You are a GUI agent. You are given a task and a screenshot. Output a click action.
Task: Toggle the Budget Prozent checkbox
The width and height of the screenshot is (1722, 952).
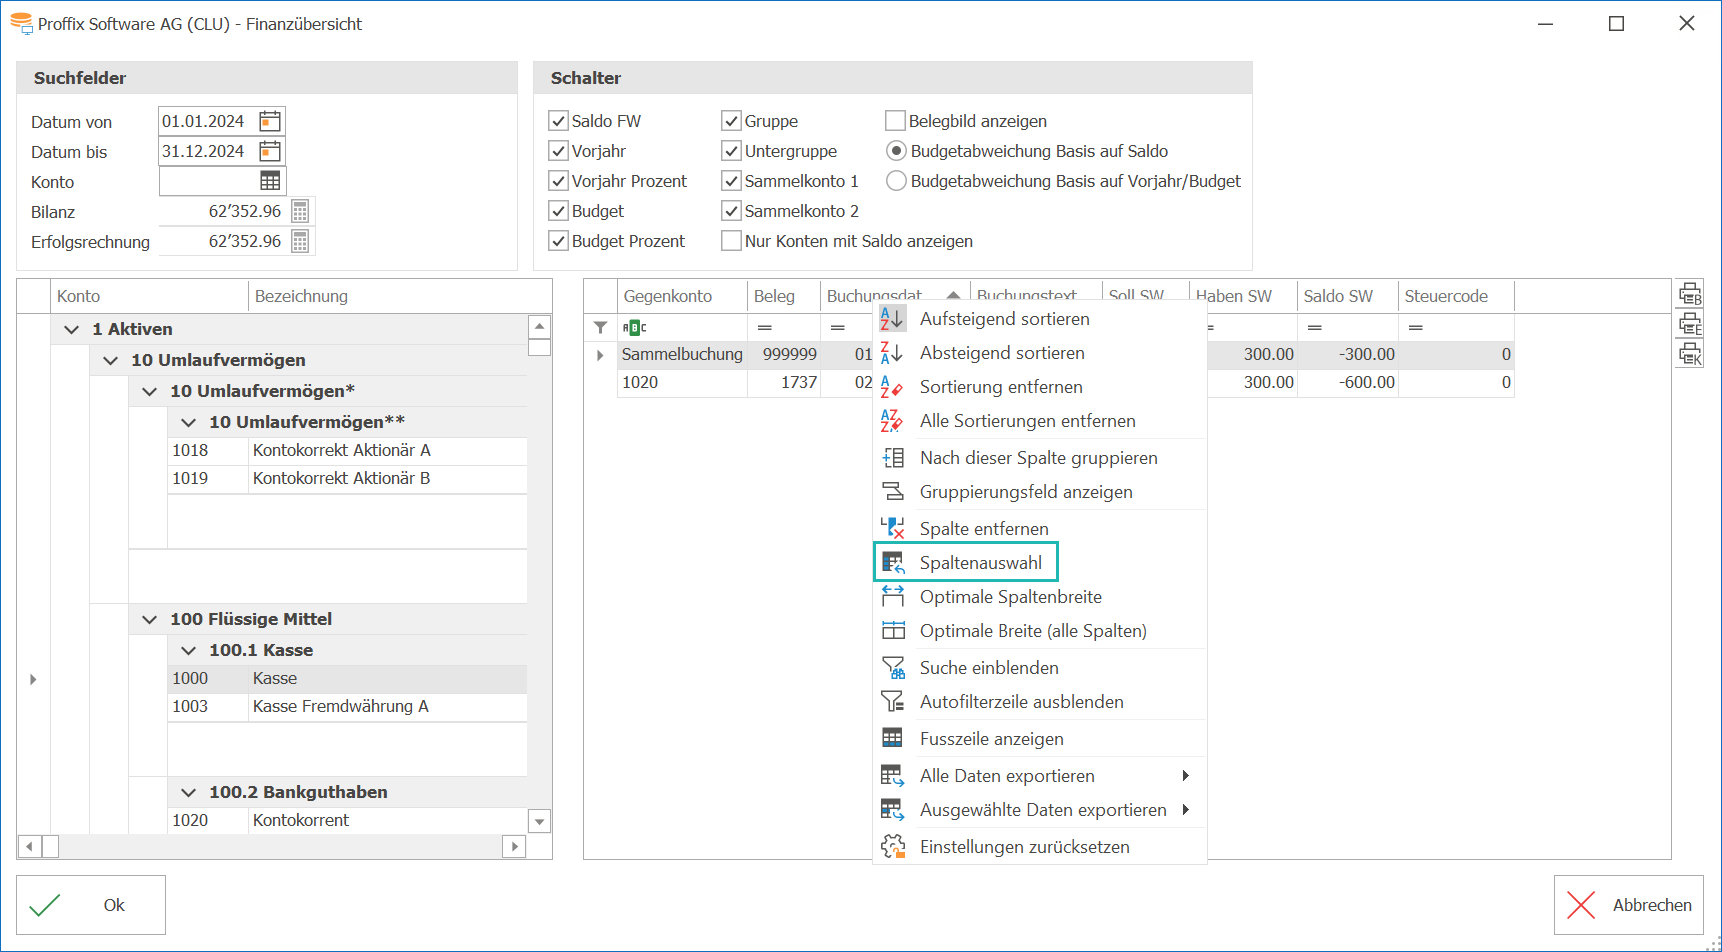point(558,241)
